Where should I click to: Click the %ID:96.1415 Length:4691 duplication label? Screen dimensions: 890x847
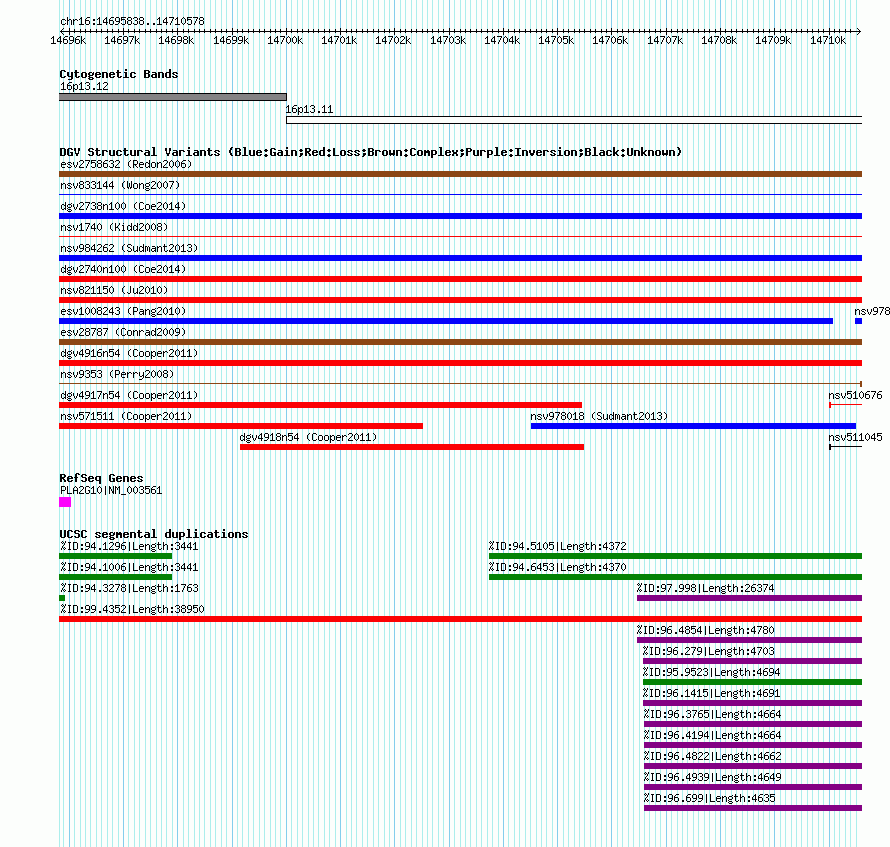point(712,693)
